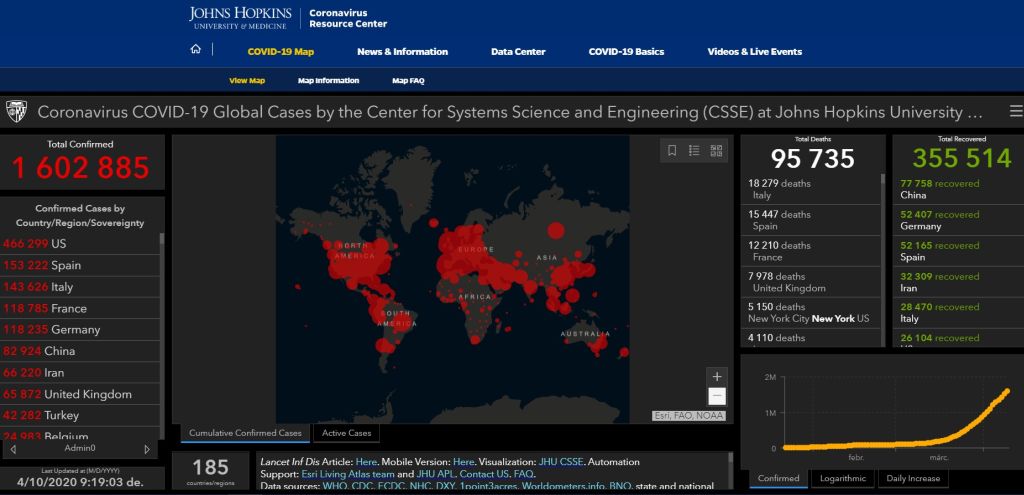Select US row in confirmed cases list

[x=80, y=244]
